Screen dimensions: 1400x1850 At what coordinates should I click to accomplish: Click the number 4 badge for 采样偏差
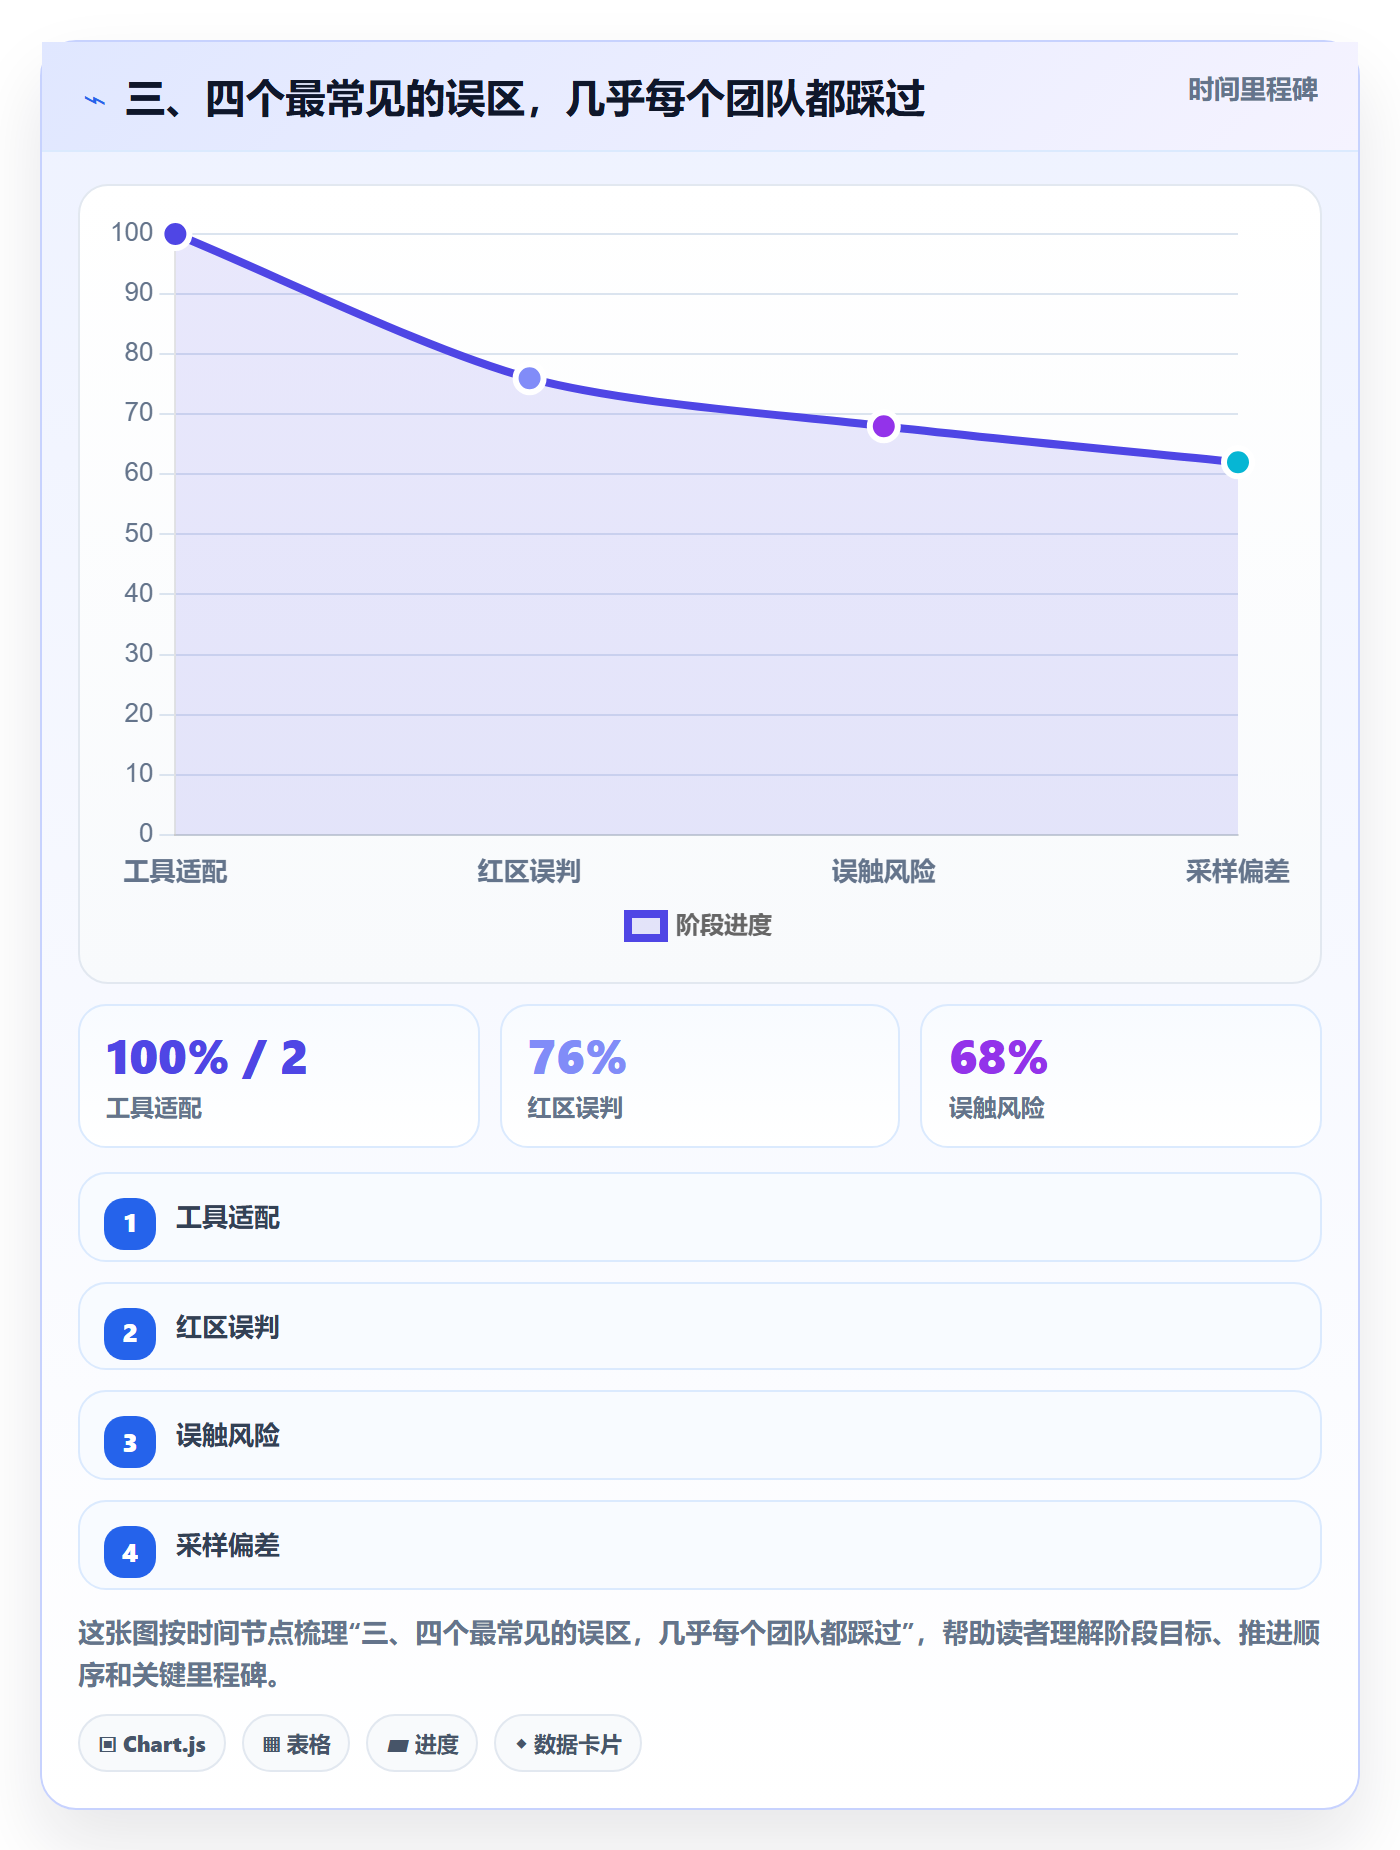tap(130, 1552)
